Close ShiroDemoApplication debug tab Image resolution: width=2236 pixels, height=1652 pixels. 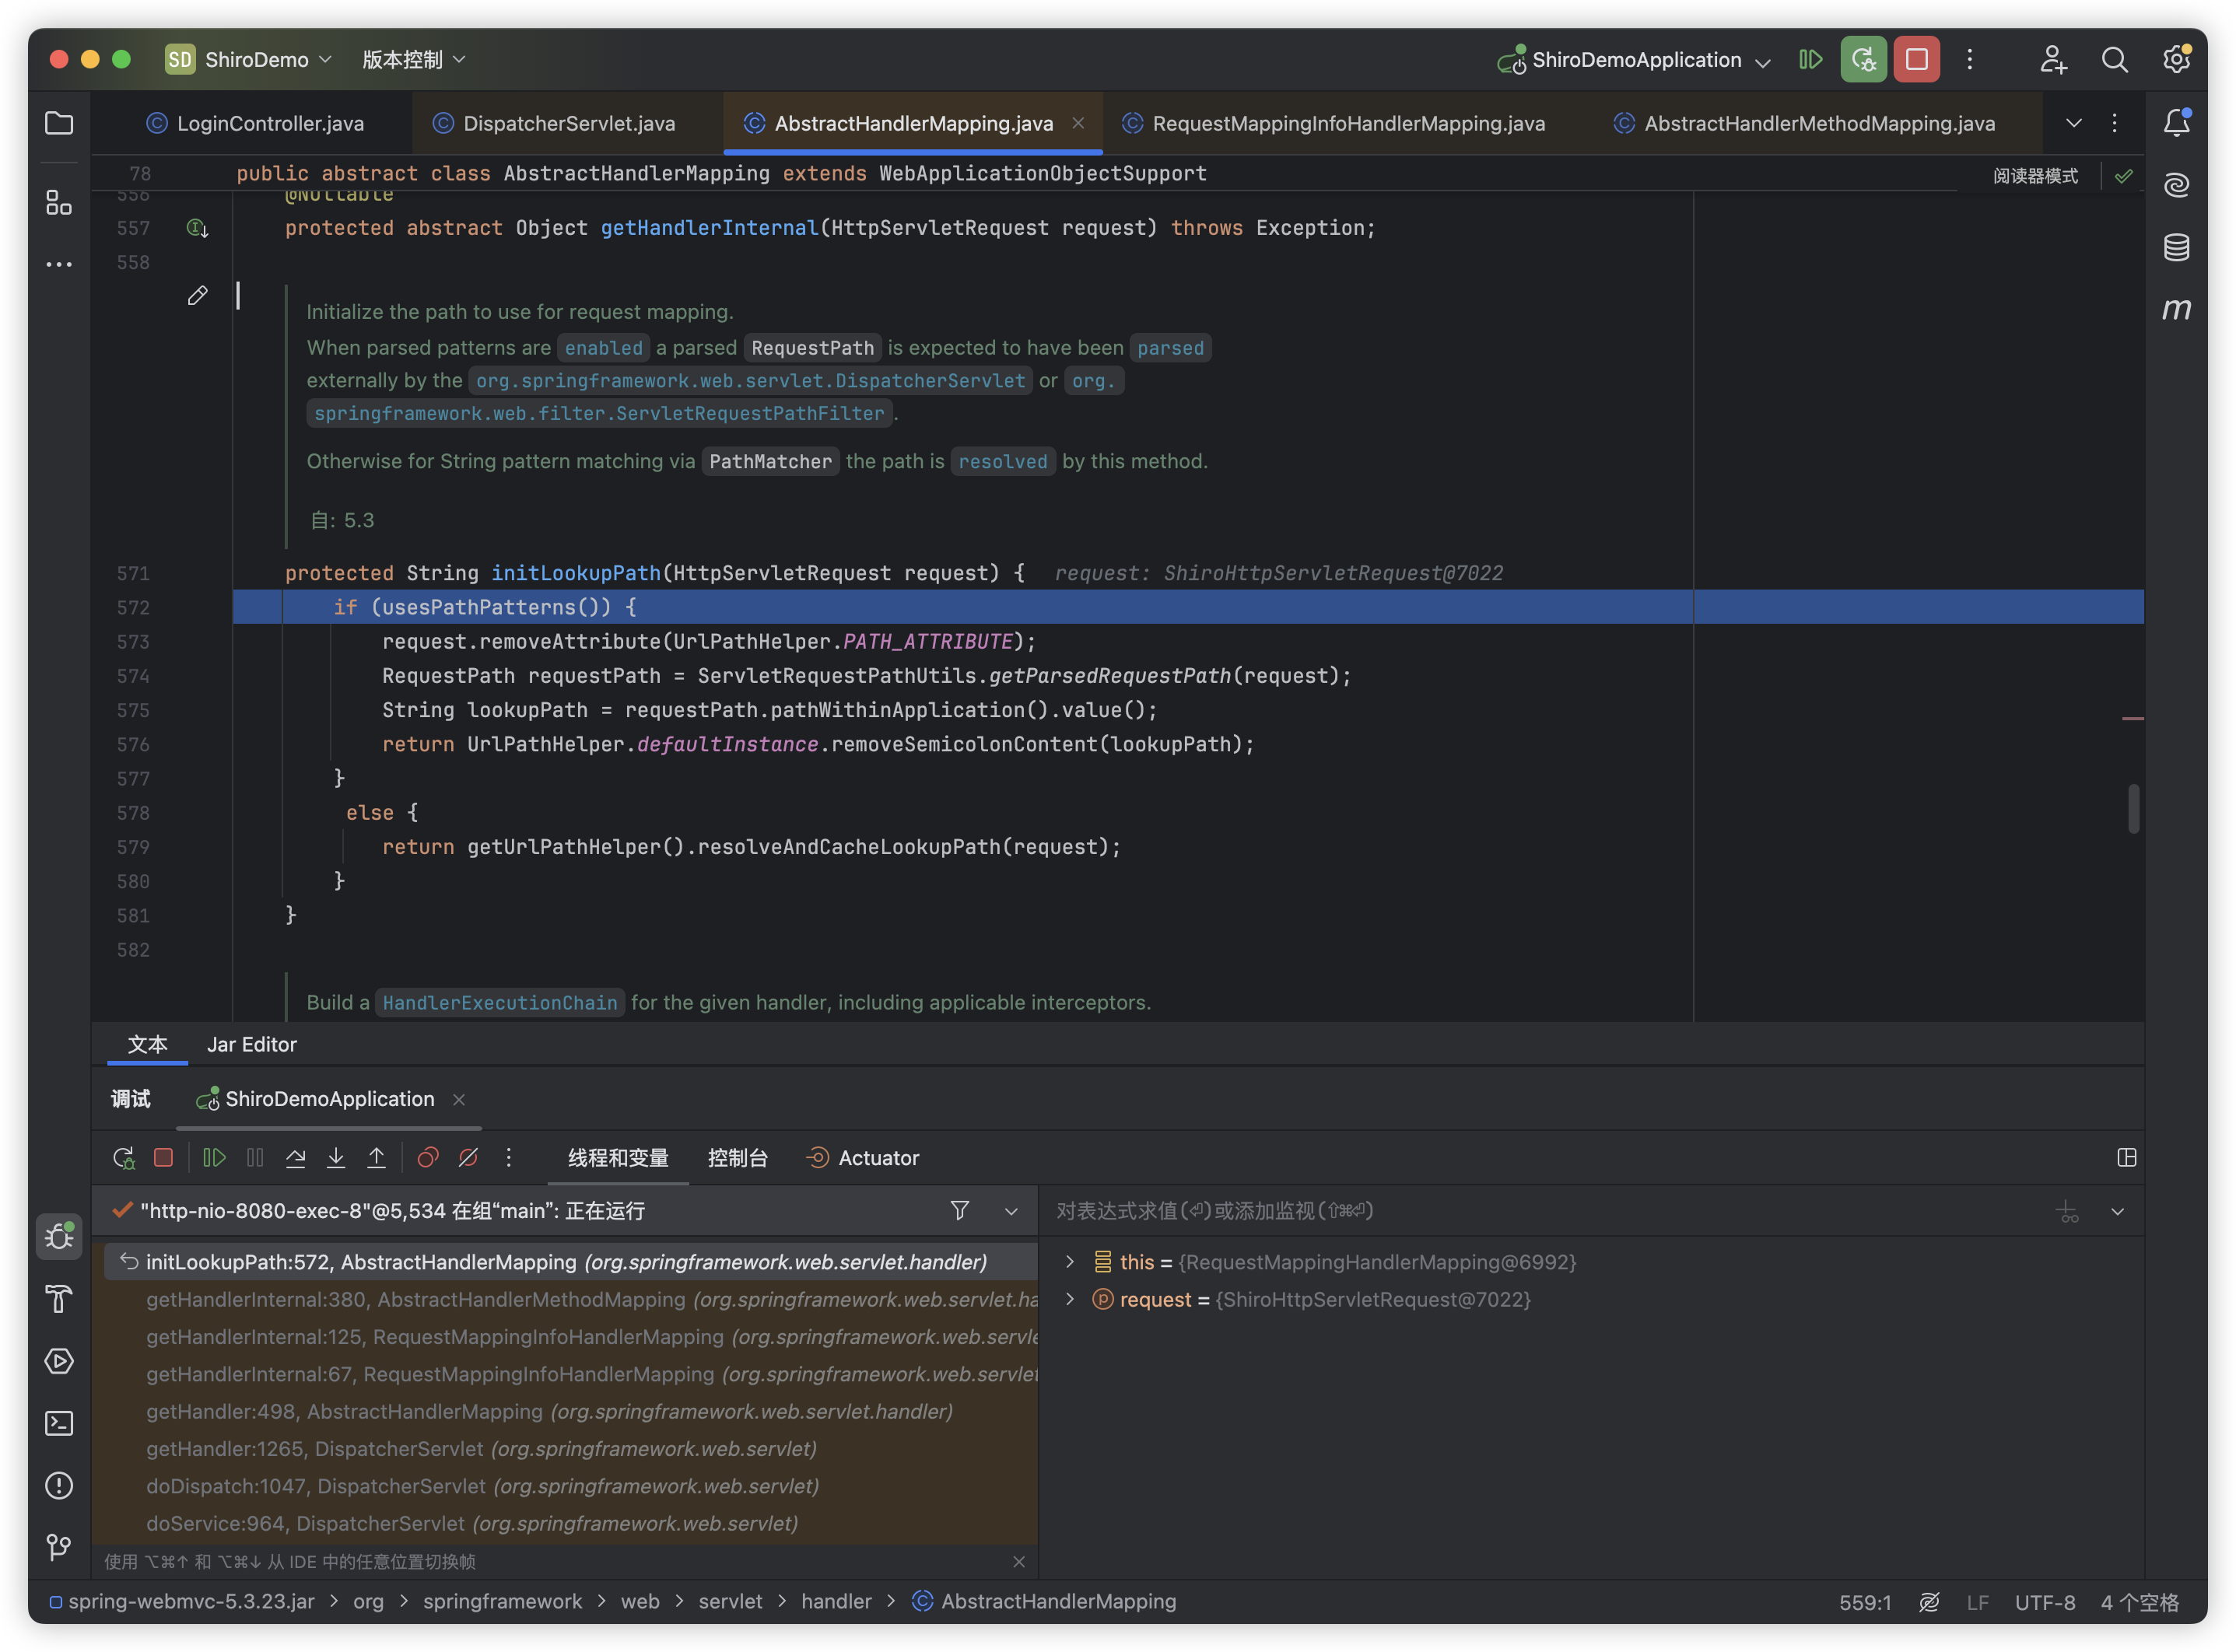pyautogui.click(x=459, y=1099)
